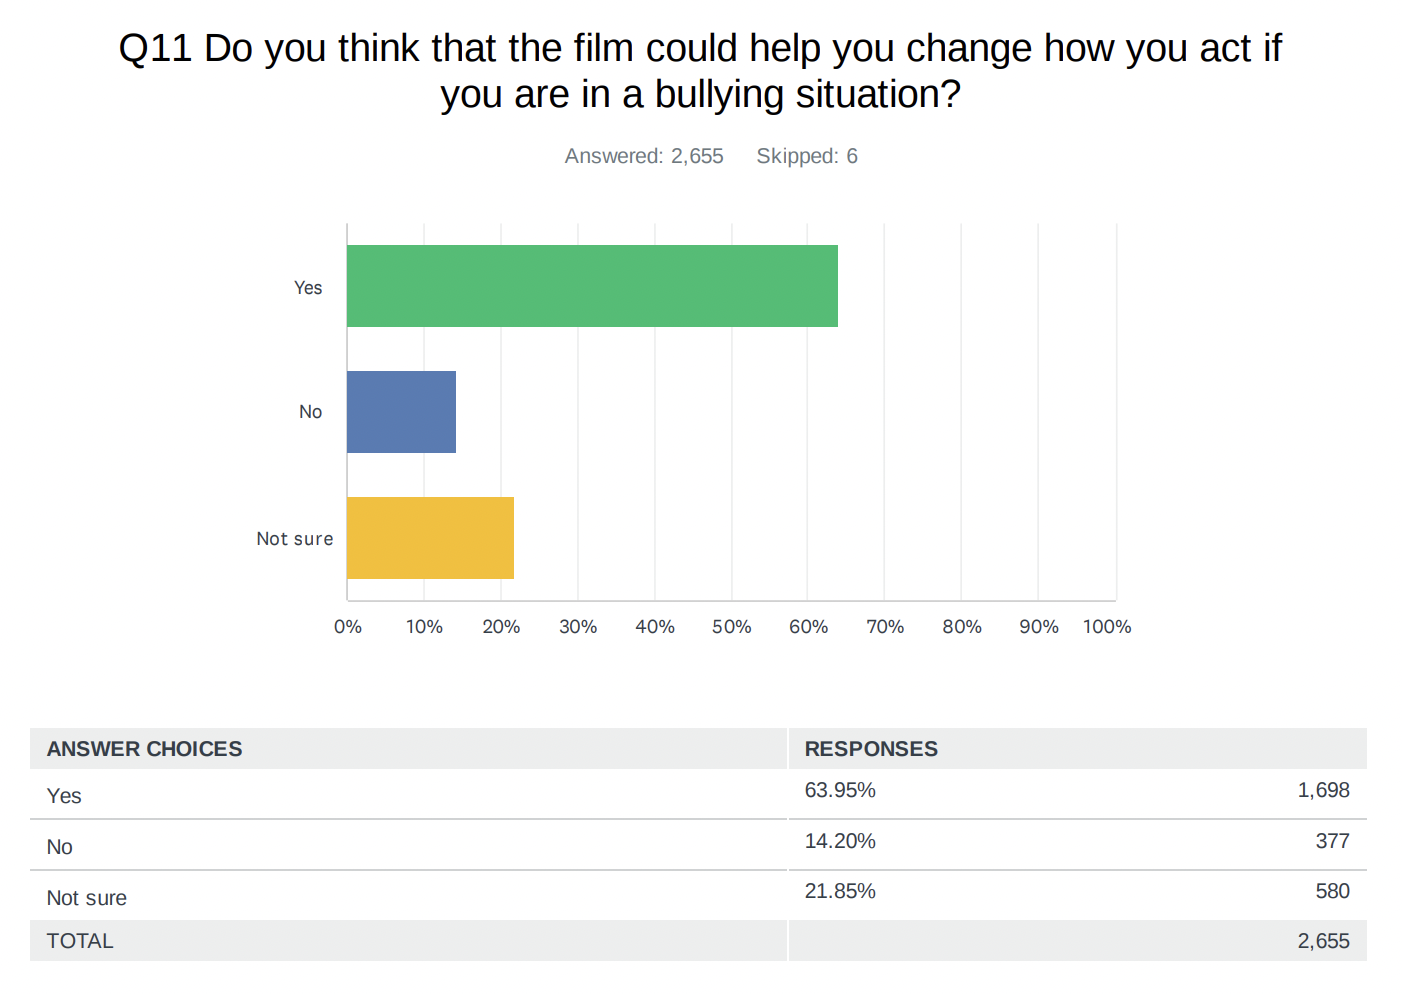Select the No axis label

pyautogui.click(x=310, y=412)
